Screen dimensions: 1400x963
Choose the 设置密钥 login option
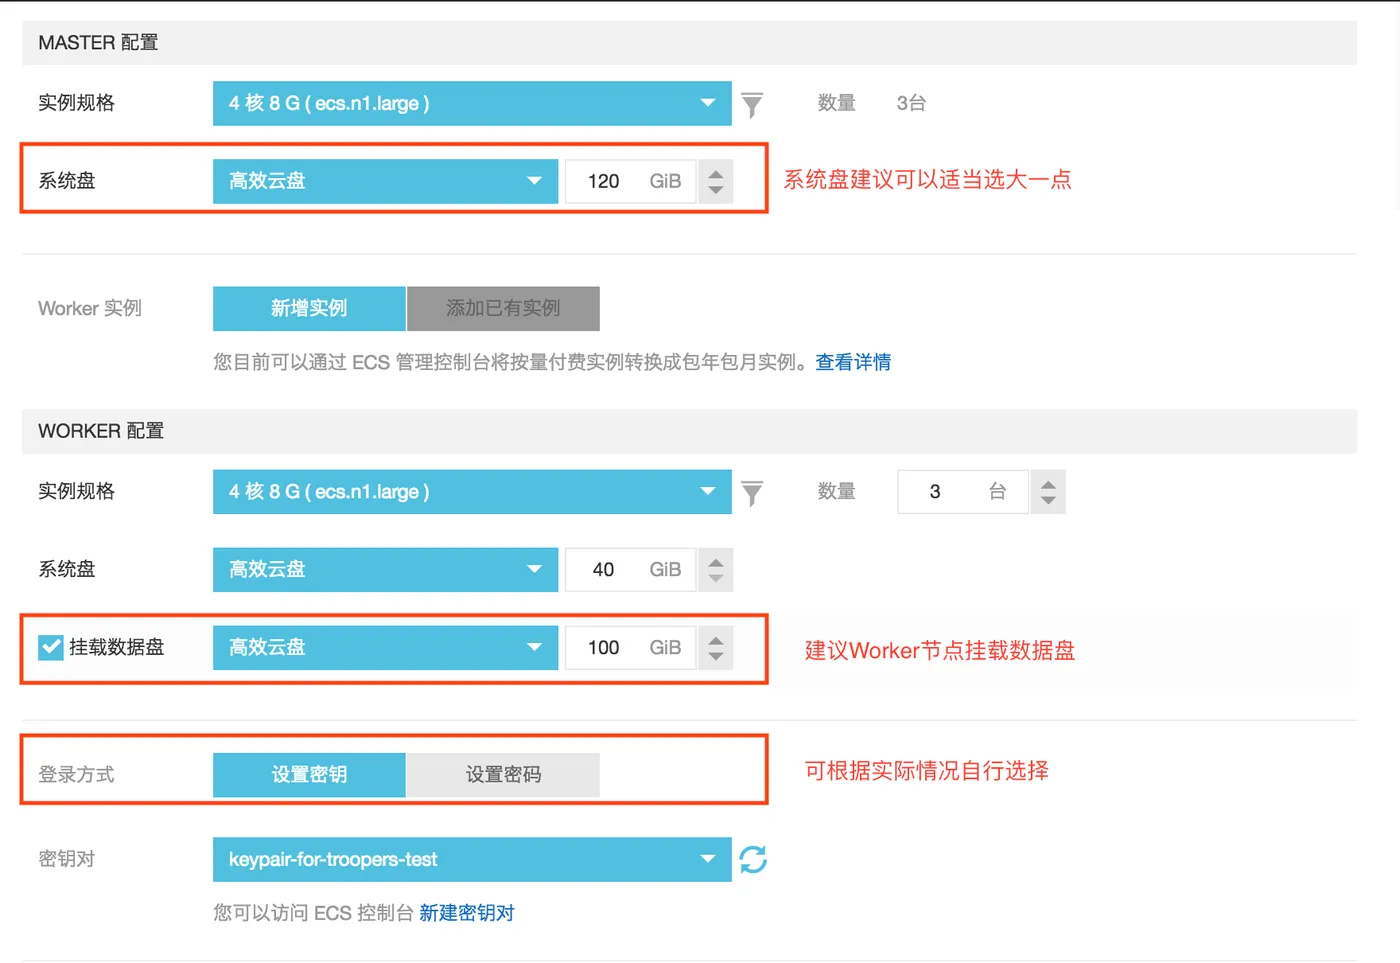click(309, 775)
